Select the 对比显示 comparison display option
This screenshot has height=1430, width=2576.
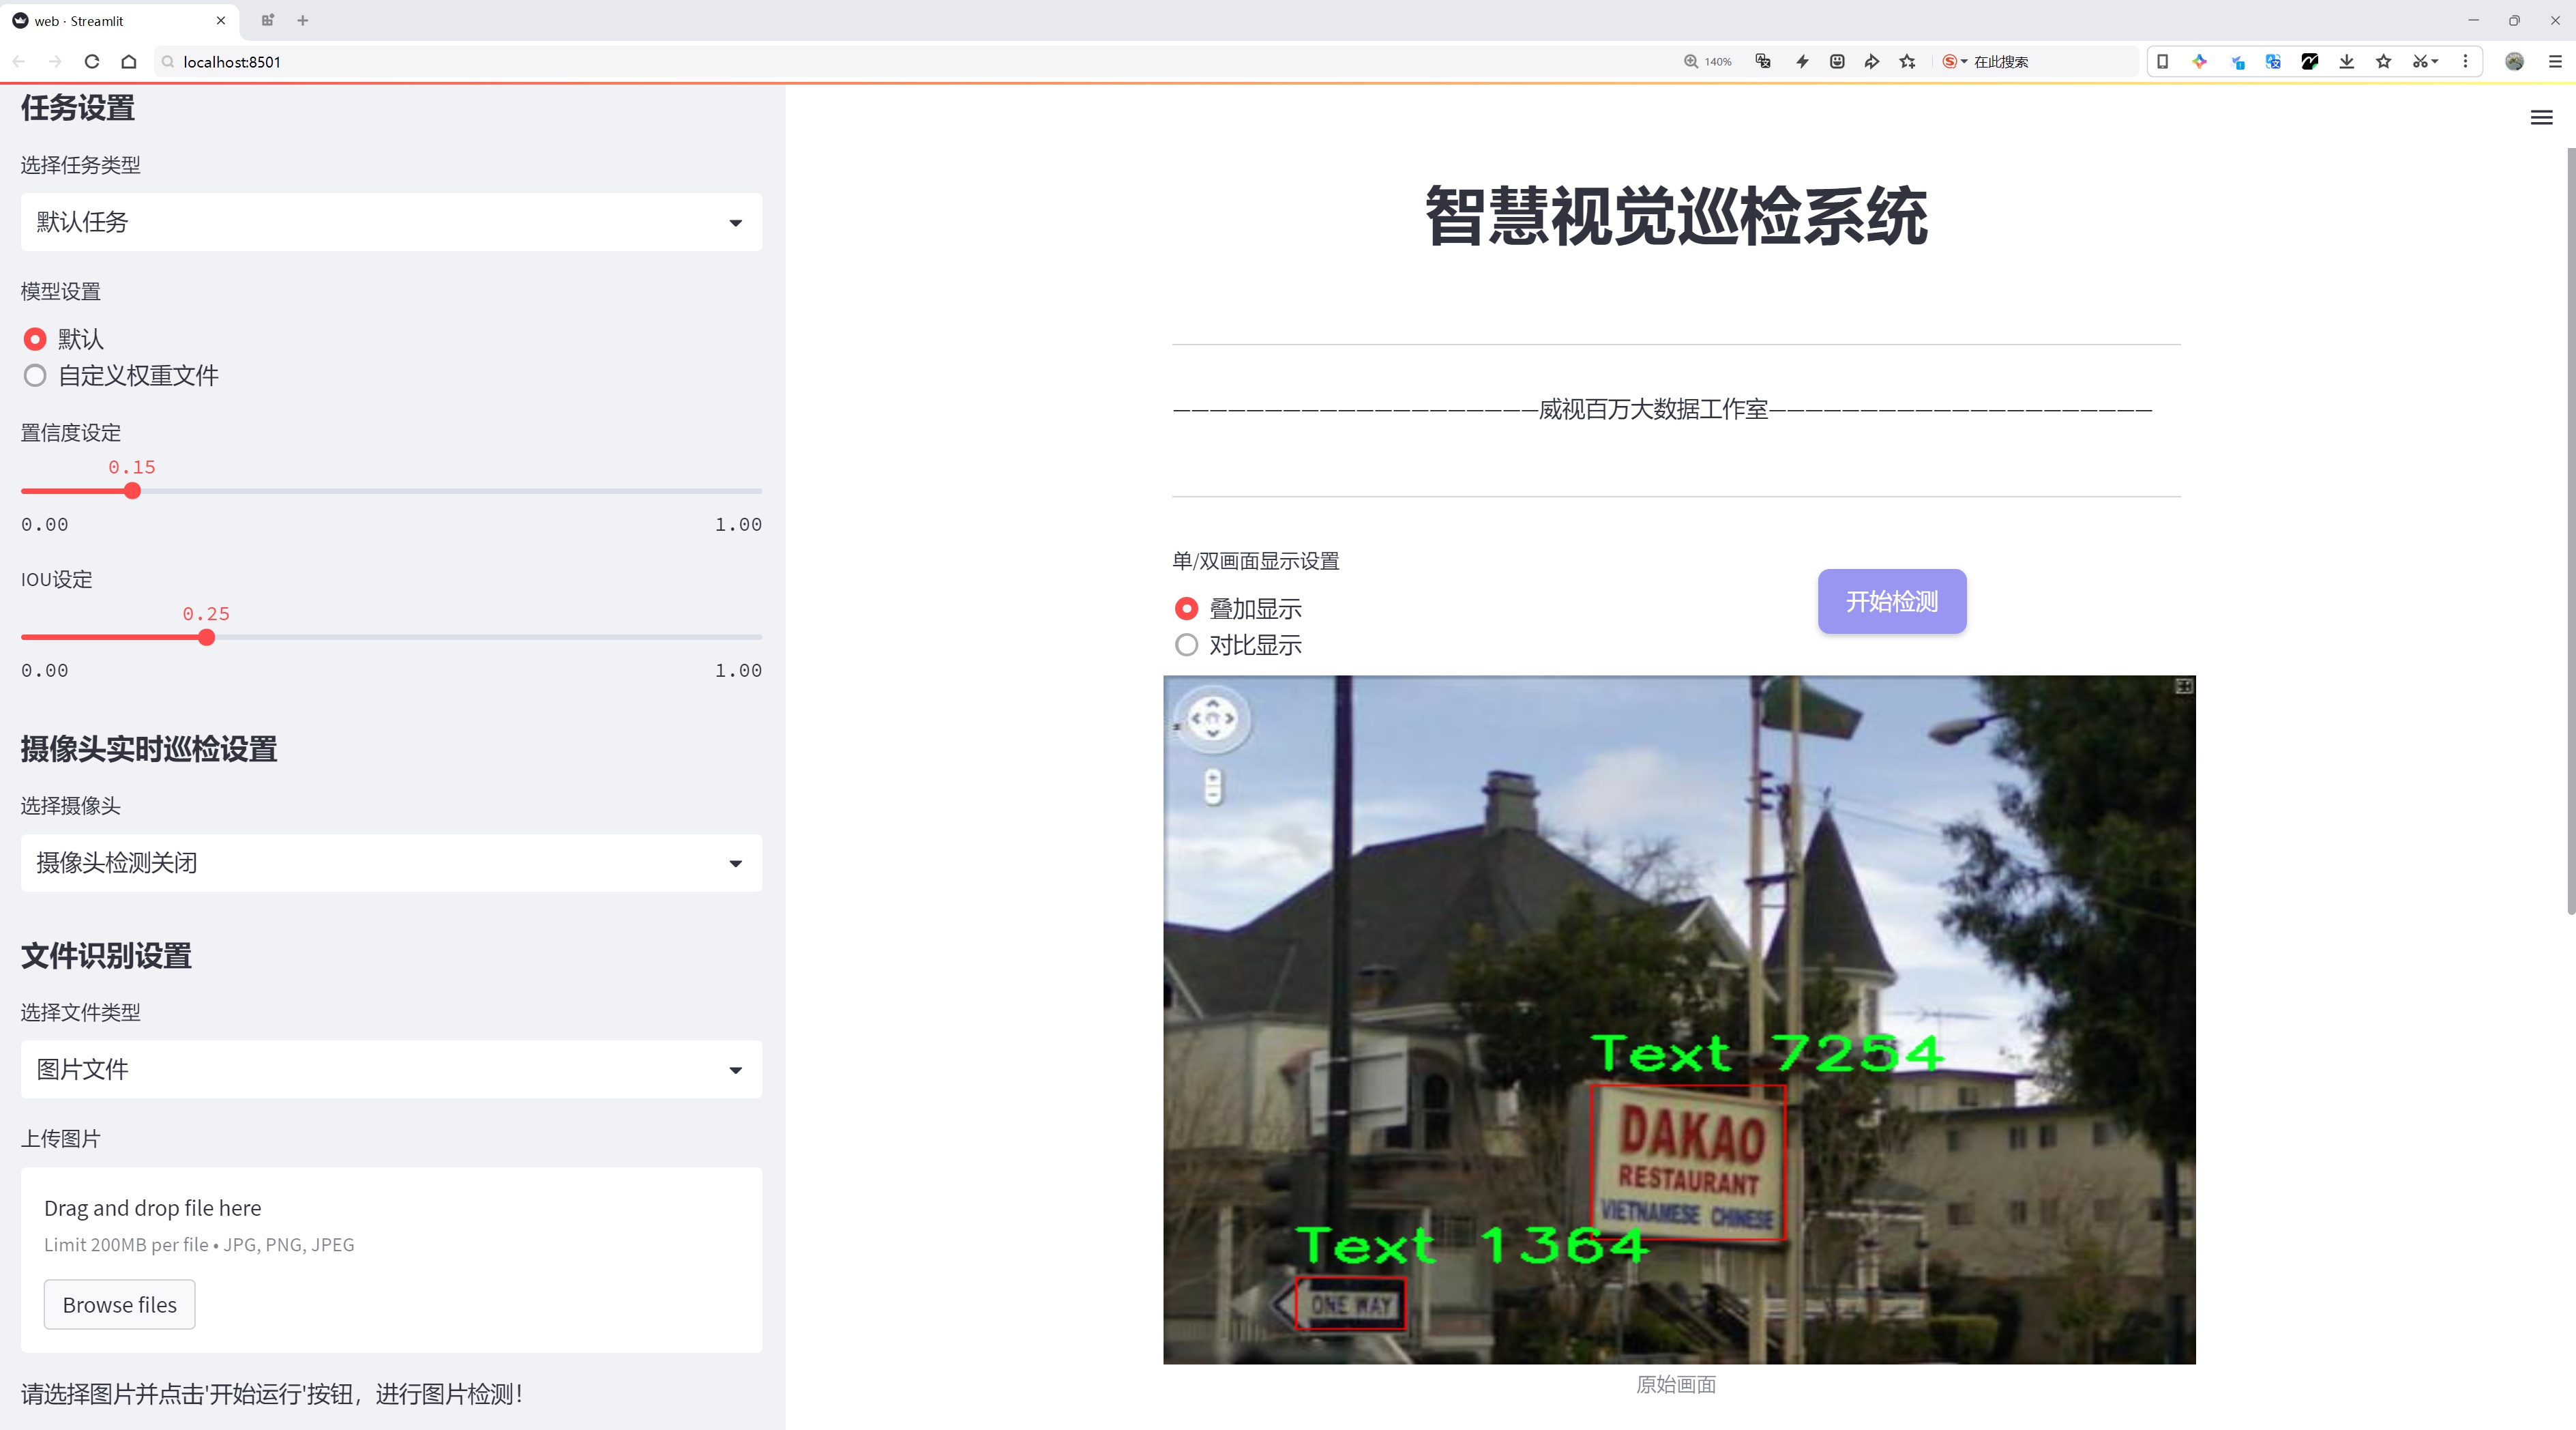click(x=1186, y=646)
